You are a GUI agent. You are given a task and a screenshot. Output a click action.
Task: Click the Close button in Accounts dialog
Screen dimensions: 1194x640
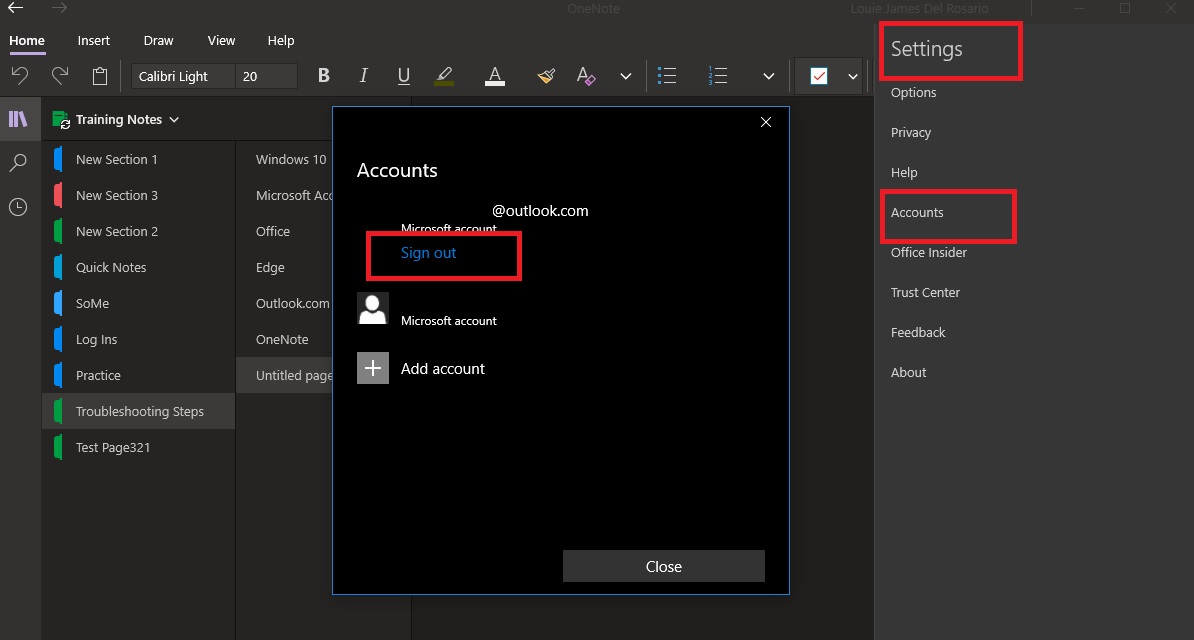663,566
